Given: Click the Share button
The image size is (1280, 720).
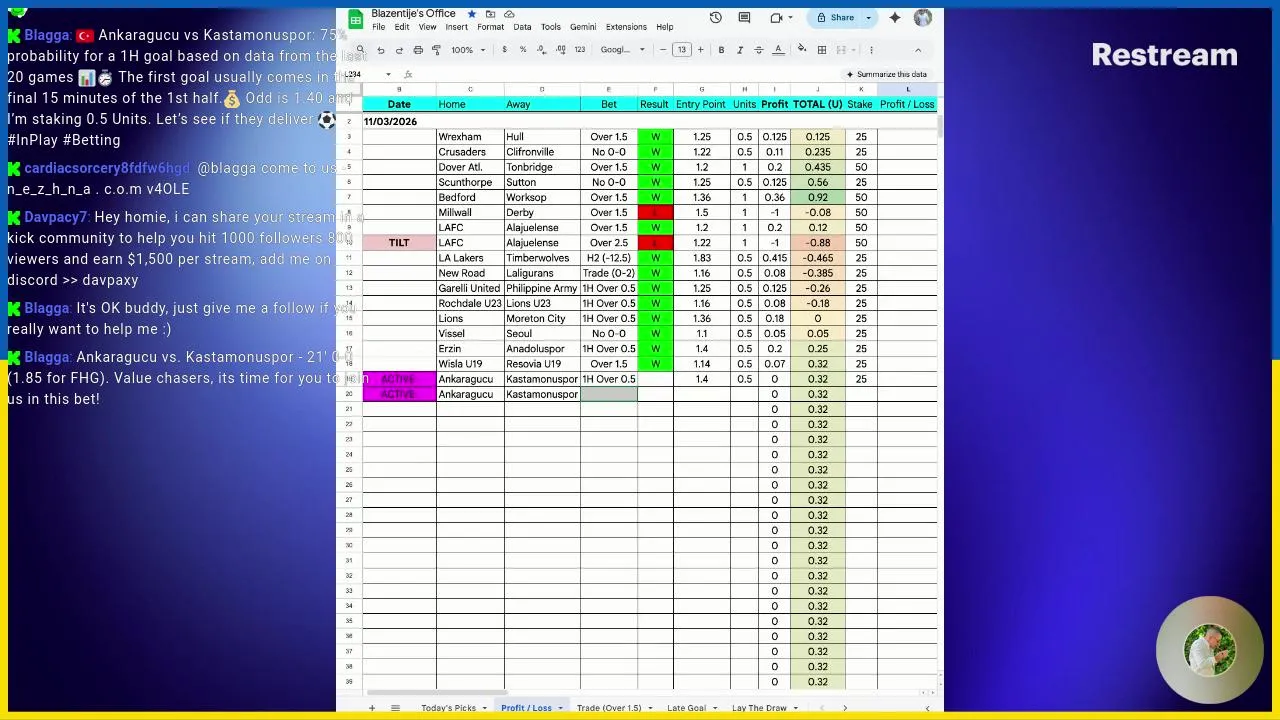Looking at the screenshot, I should pyautogui.click(x=836, y=17).
